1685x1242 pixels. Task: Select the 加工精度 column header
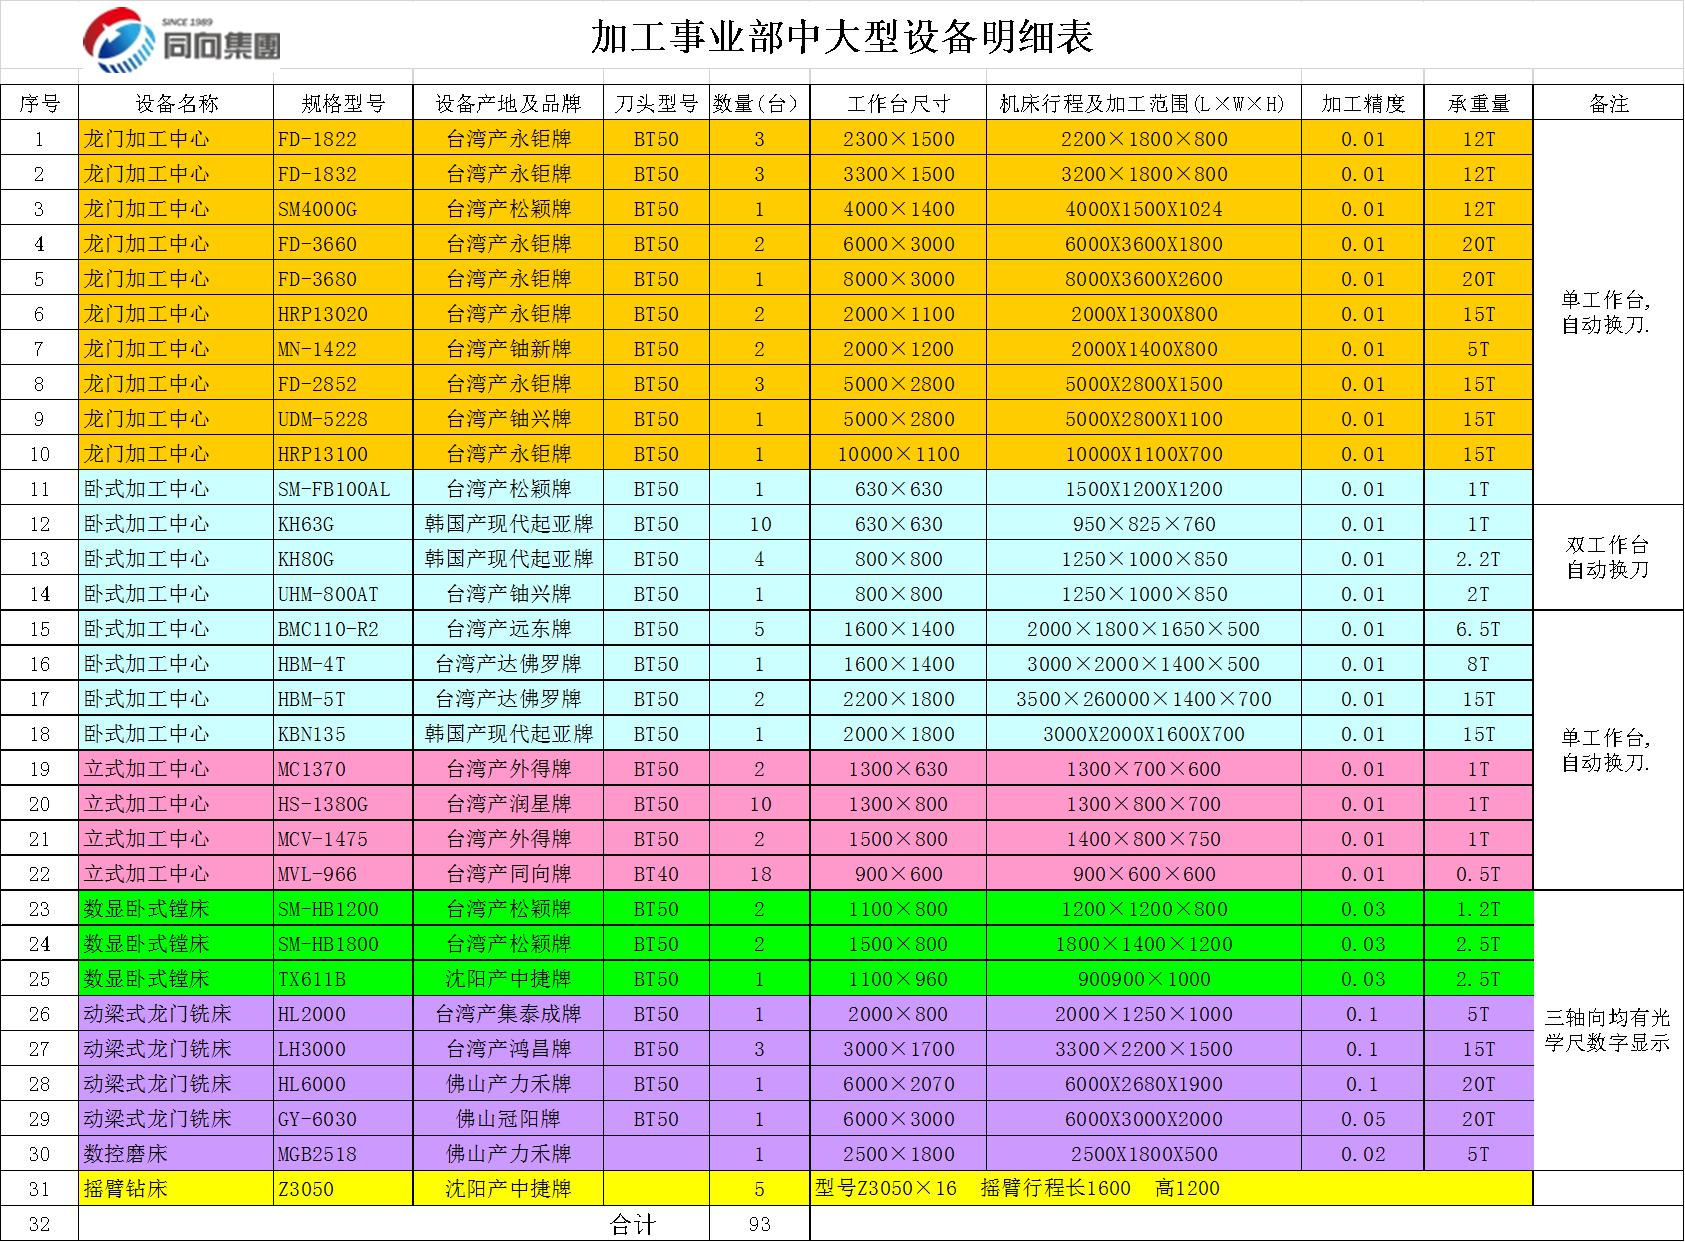1362,103
